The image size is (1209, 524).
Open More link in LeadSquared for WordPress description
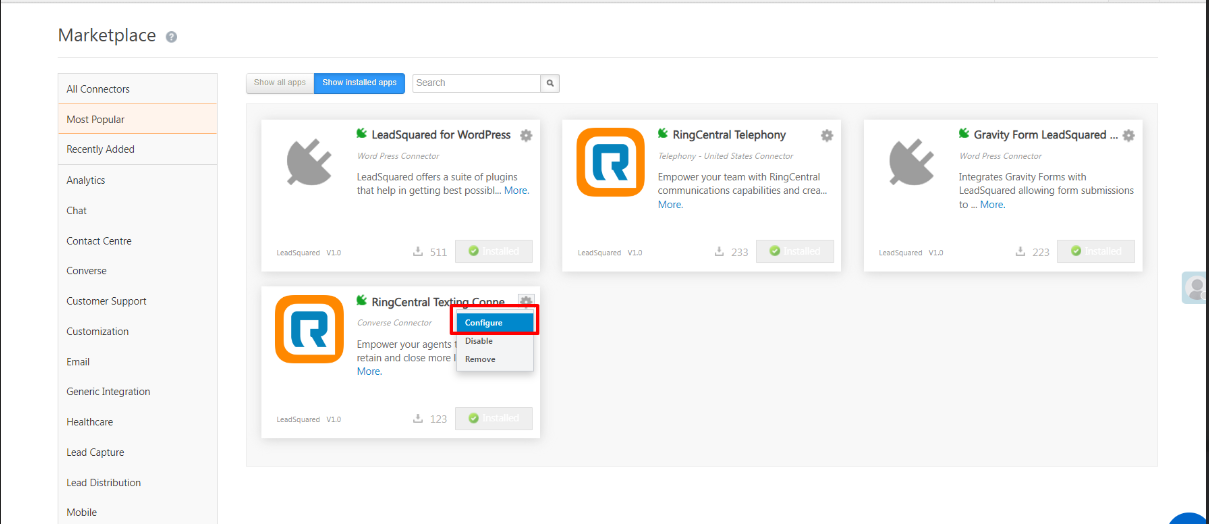point(516,190)
